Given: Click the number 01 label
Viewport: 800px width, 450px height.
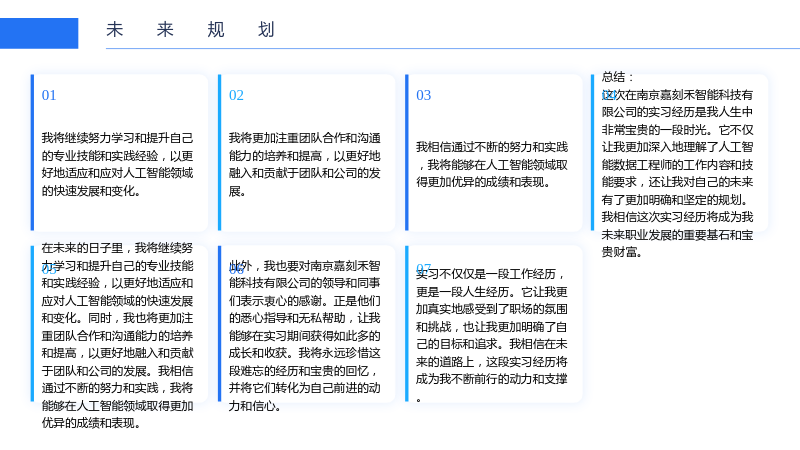Looking at the screenshot, I should point(49,95).
